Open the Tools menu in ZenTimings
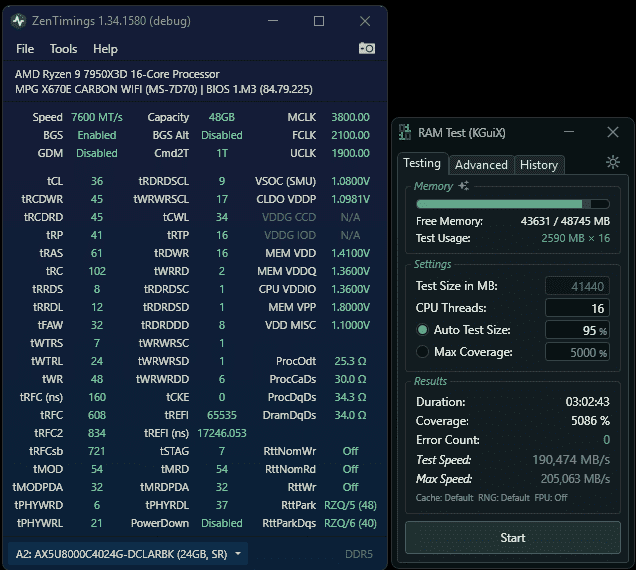 coord(63,49)
